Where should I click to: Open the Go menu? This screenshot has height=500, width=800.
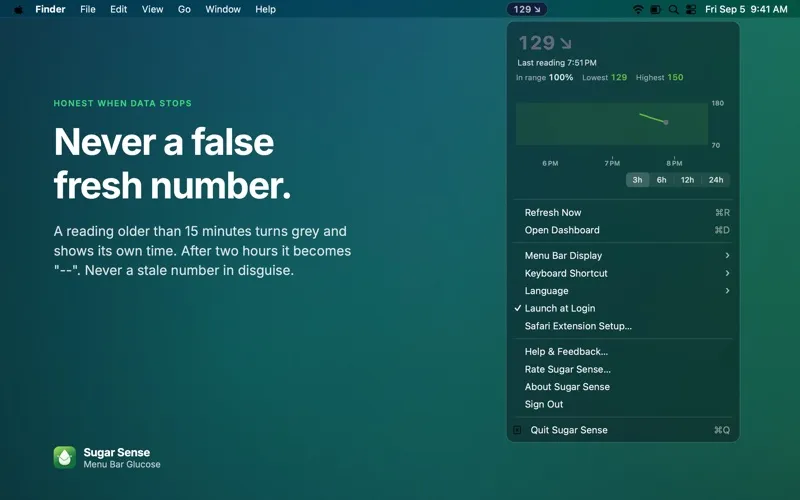pyautogui.click(x=184, y=9)
